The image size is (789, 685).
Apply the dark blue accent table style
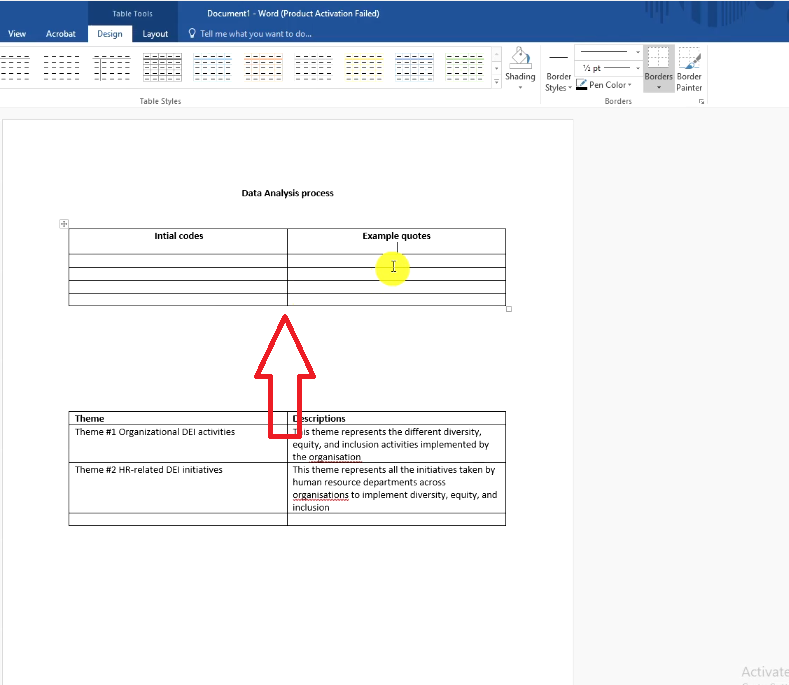[414, 67]
